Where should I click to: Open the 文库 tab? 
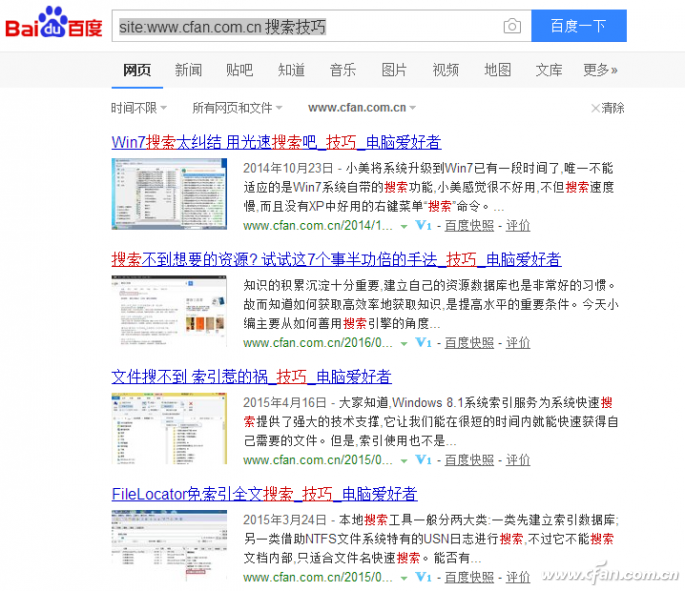coord(549,70)
